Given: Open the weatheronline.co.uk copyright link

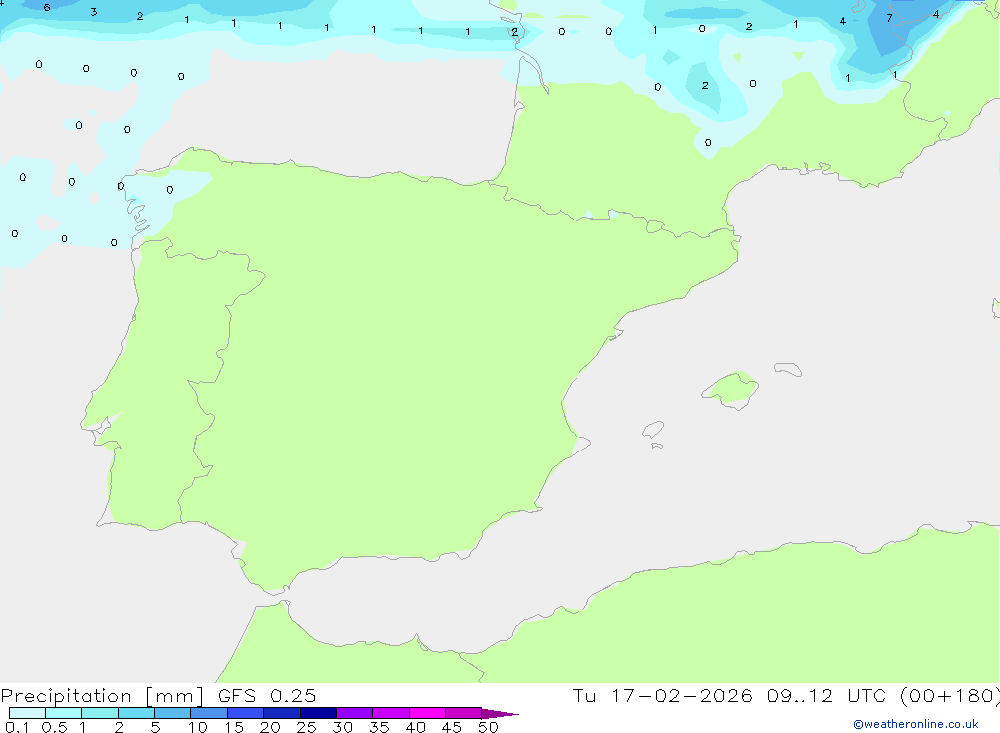Looking at the screenshot, I should [916, 724].
